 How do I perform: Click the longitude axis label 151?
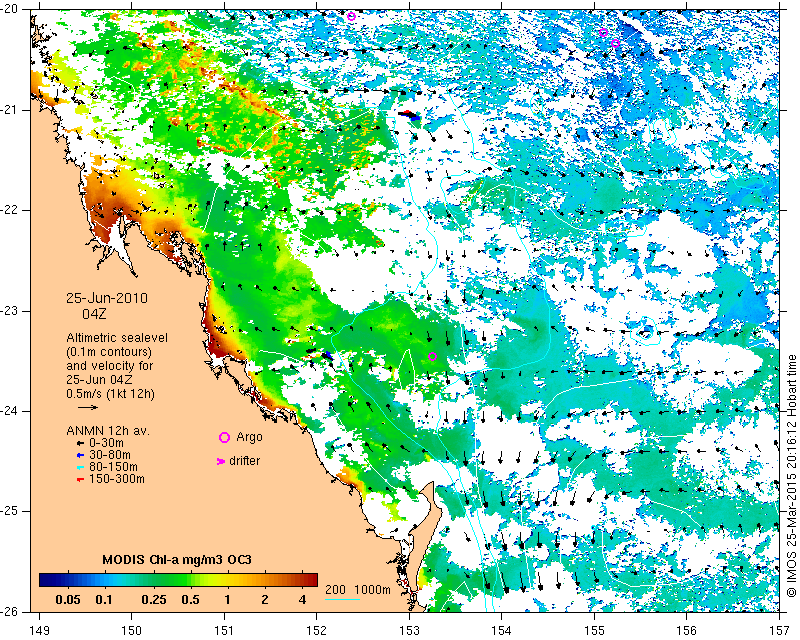[224, 631]
